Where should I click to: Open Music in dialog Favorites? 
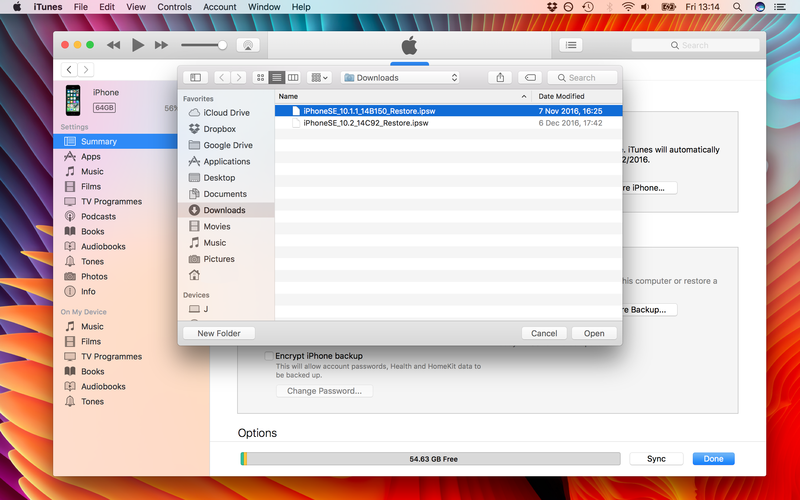226,243
